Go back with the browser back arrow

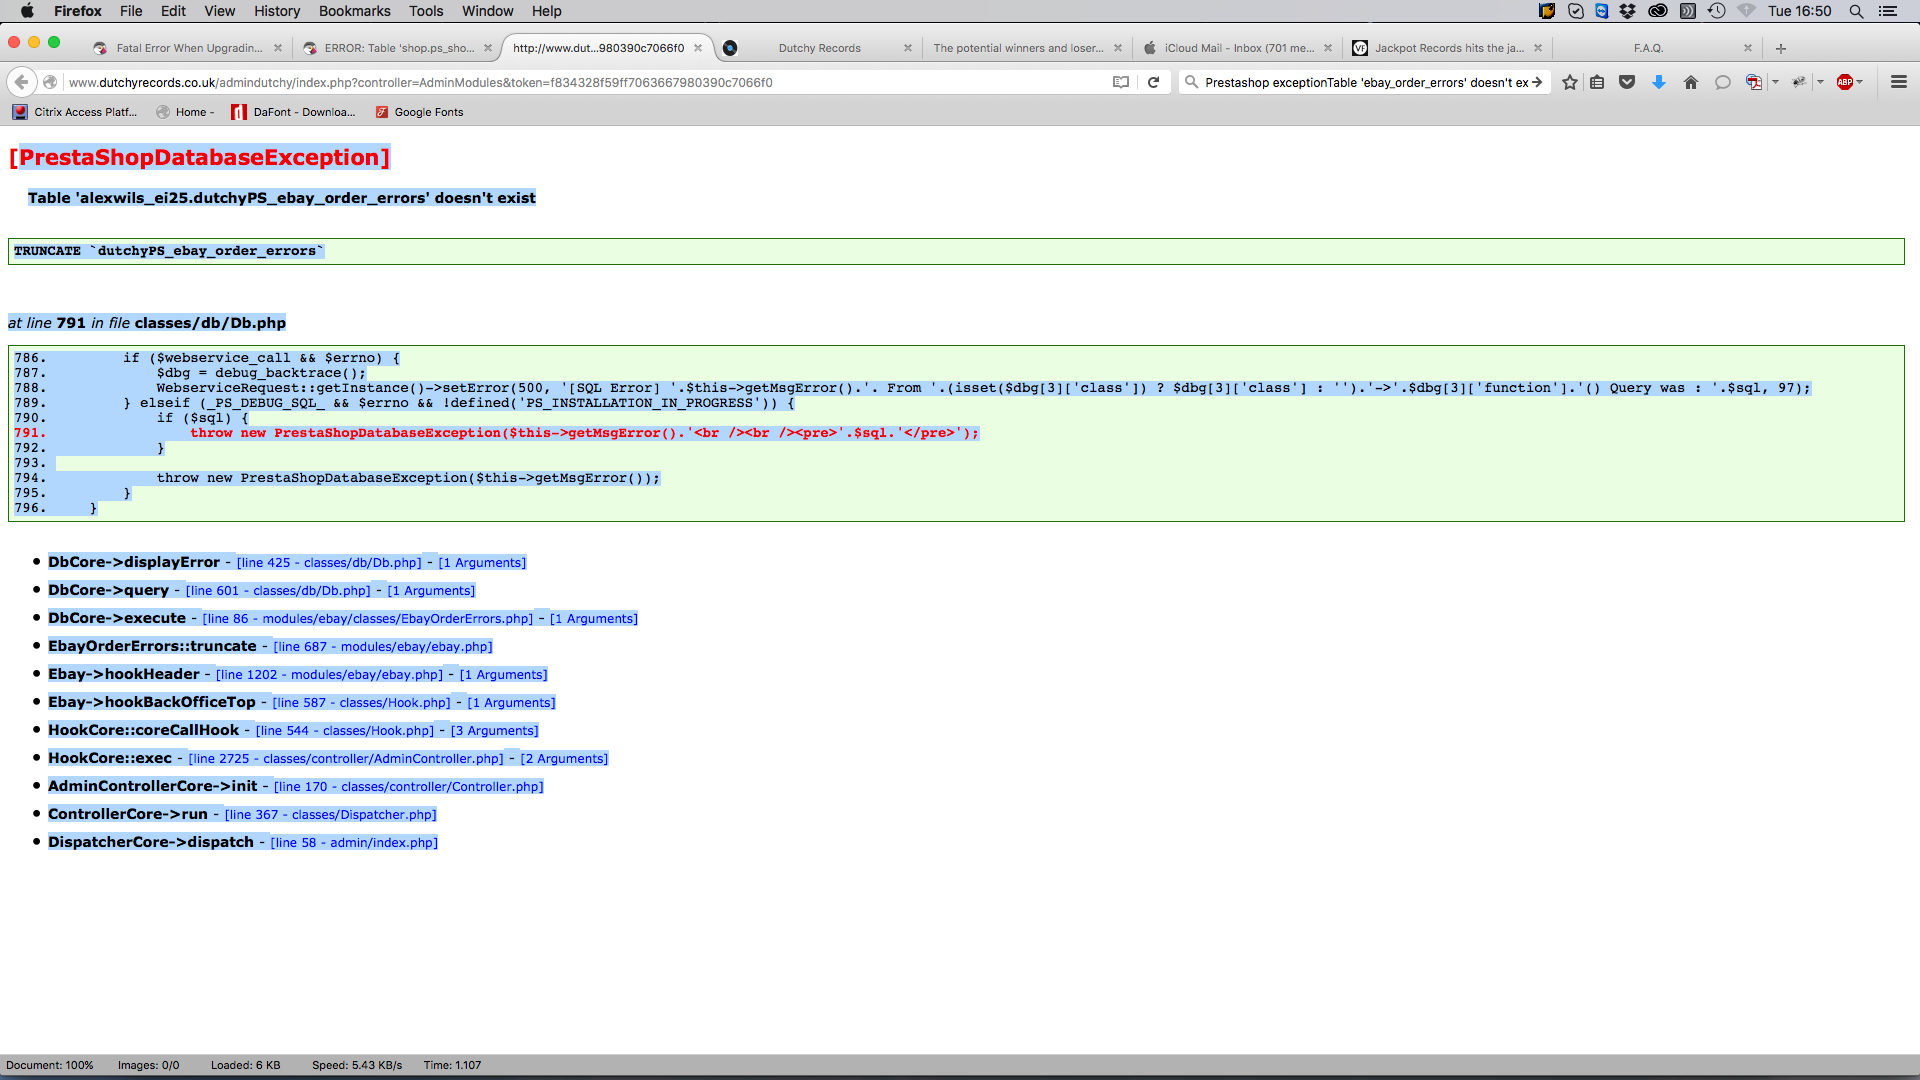[x=22, y=82]
